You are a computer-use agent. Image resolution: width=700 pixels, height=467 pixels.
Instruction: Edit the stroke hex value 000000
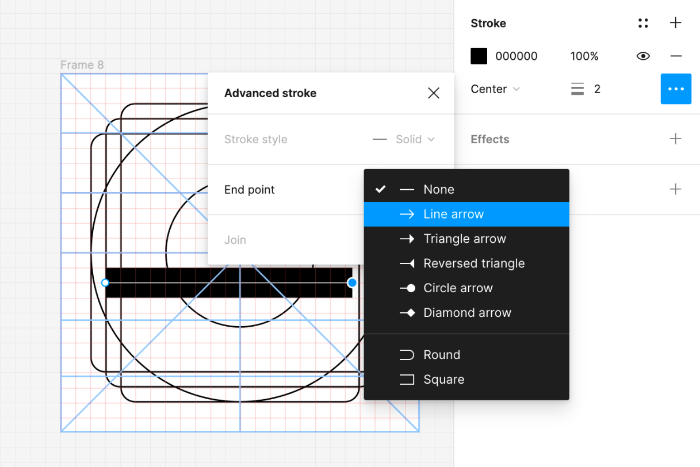(x=516, y=56)
